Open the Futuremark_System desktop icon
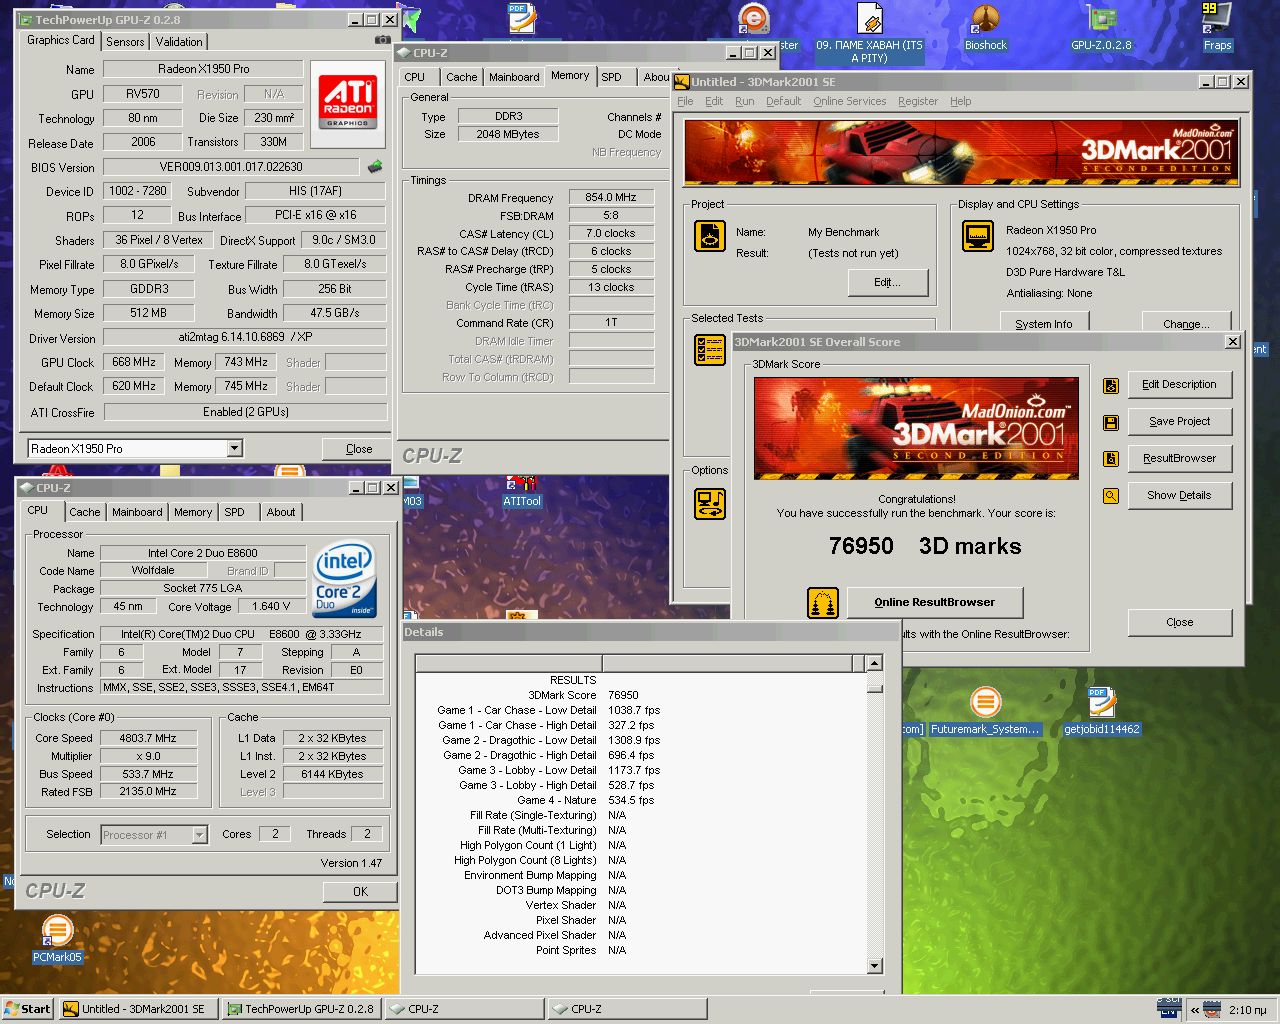 pyautogui.click(x=985, y=712)
